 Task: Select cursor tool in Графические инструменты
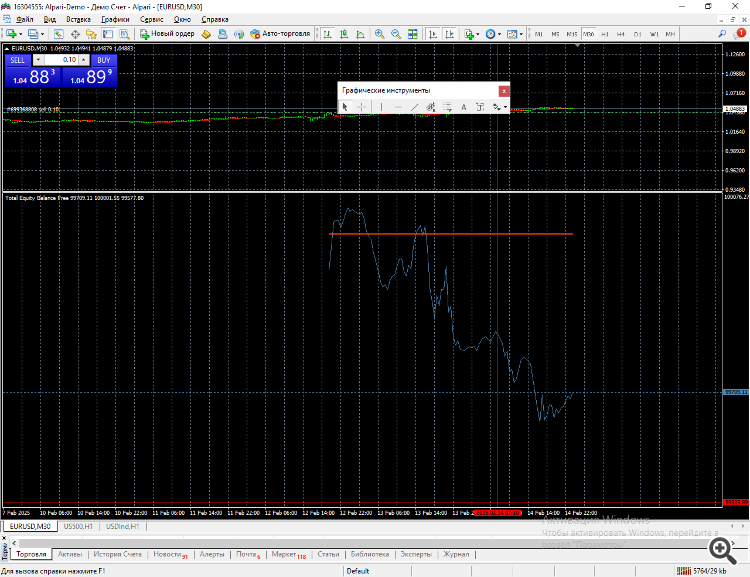pyautogui.click(x=345, y=107)
